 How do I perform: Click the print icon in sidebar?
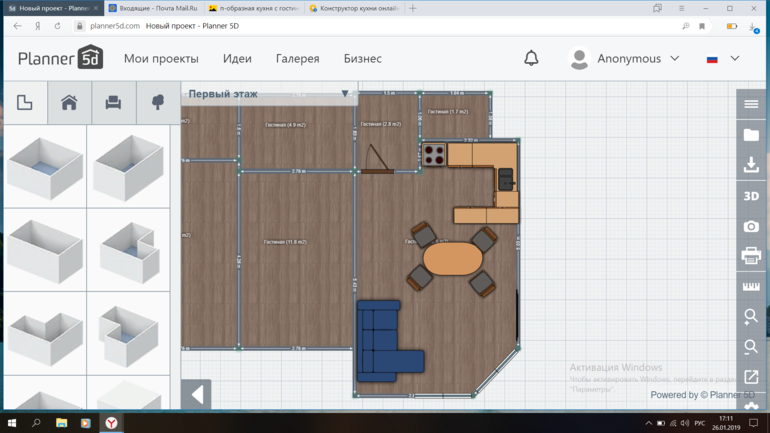click(x=751, y=256)
